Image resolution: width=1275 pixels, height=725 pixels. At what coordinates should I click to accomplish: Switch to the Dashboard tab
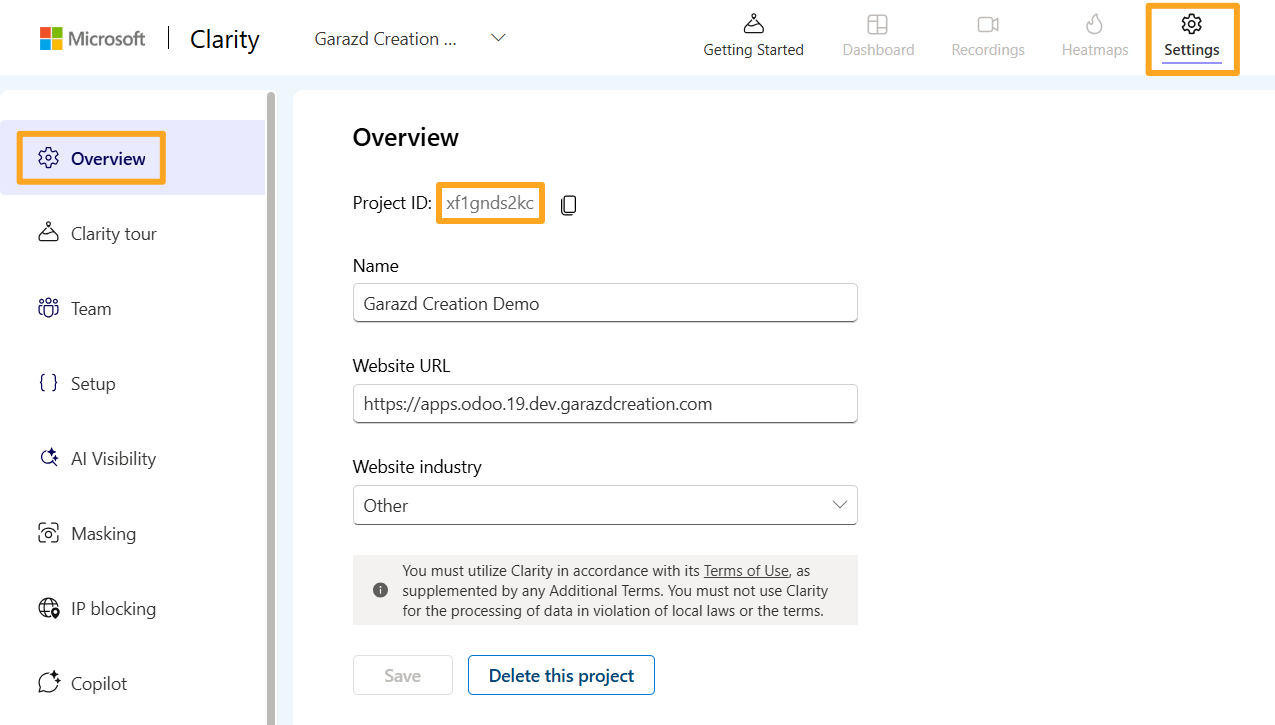tap(878, 37)
